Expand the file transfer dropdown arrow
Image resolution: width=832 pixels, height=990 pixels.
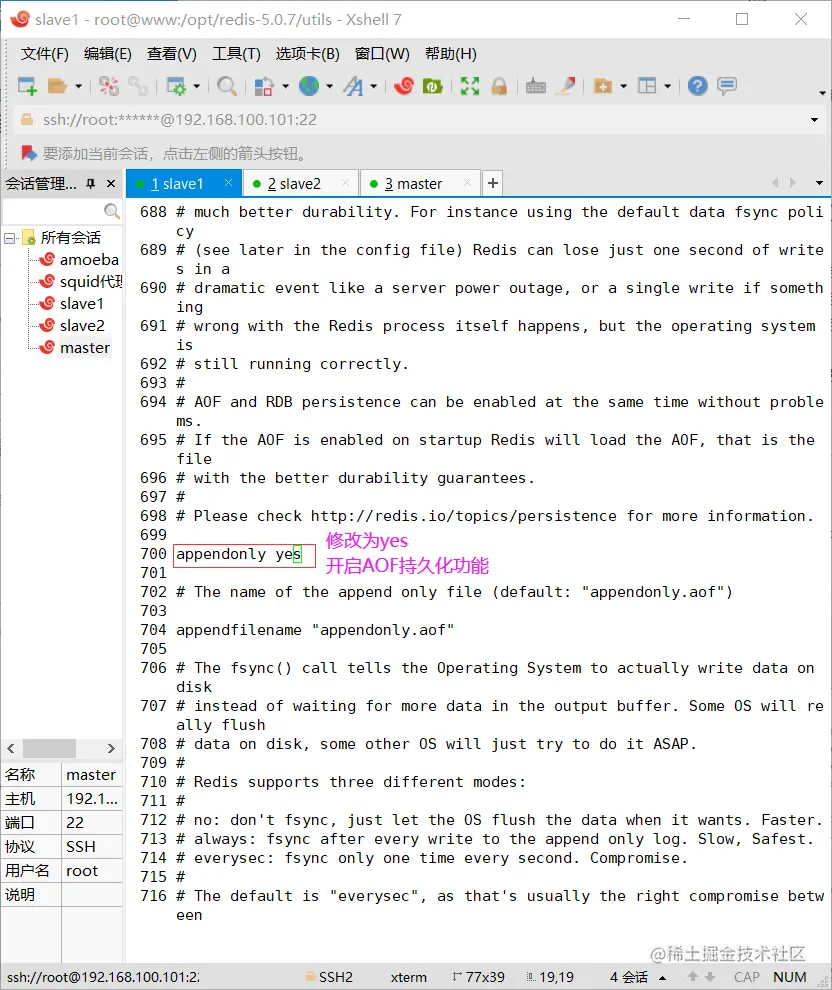pos(285,86)
